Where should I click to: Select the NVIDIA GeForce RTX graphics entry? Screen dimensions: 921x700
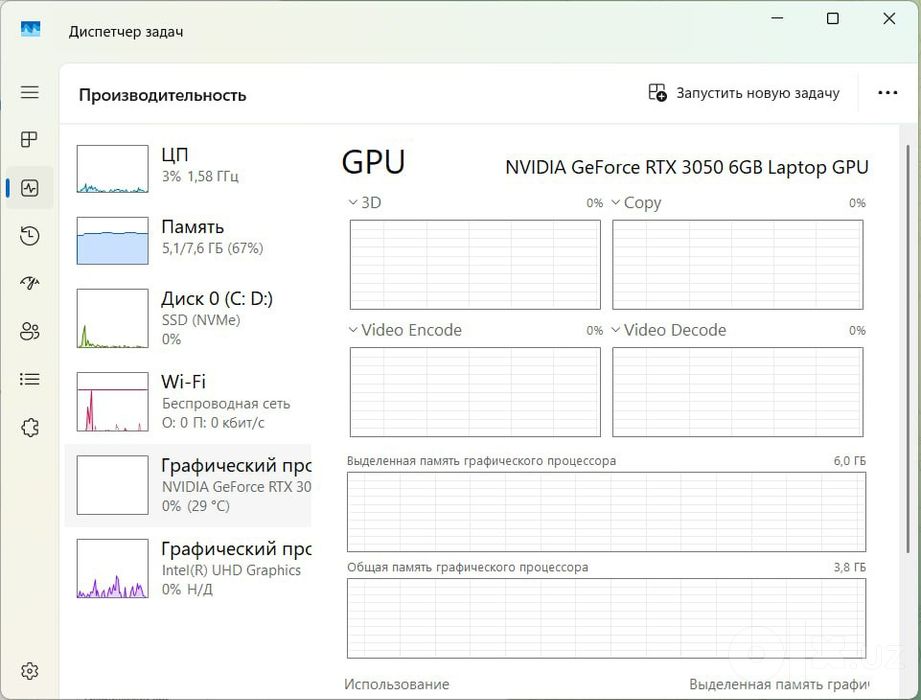pos(188,485)
